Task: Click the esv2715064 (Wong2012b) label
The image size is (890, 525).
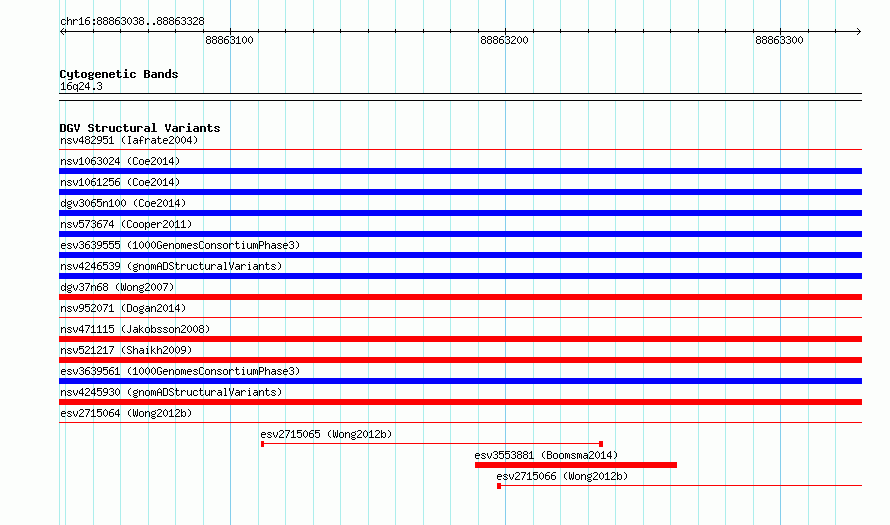Action: [126, 413]
